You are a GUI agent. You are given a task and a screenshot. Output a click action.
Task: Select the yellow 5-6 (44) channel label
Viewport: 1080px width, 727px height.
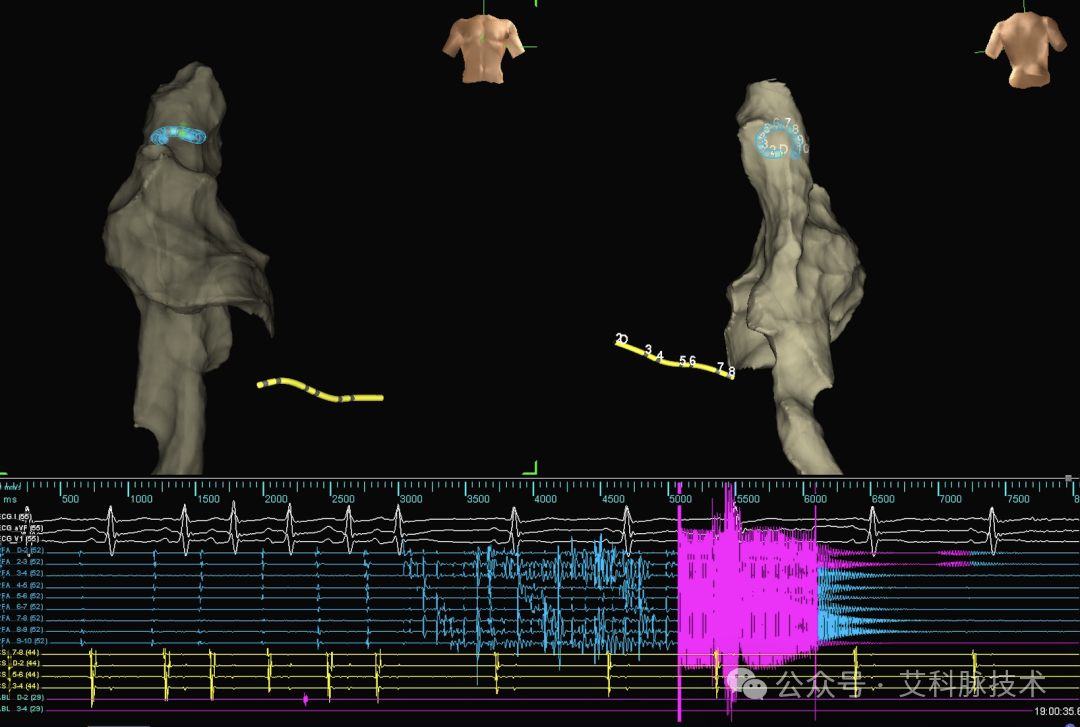tap(19, 675)
